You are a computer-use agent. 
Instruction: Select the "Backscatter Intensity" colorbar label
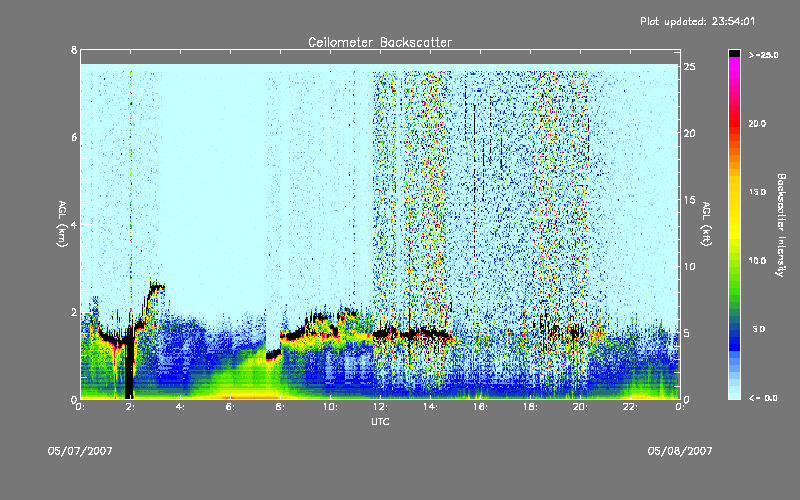pyautogui.click(x=781, y=225)
